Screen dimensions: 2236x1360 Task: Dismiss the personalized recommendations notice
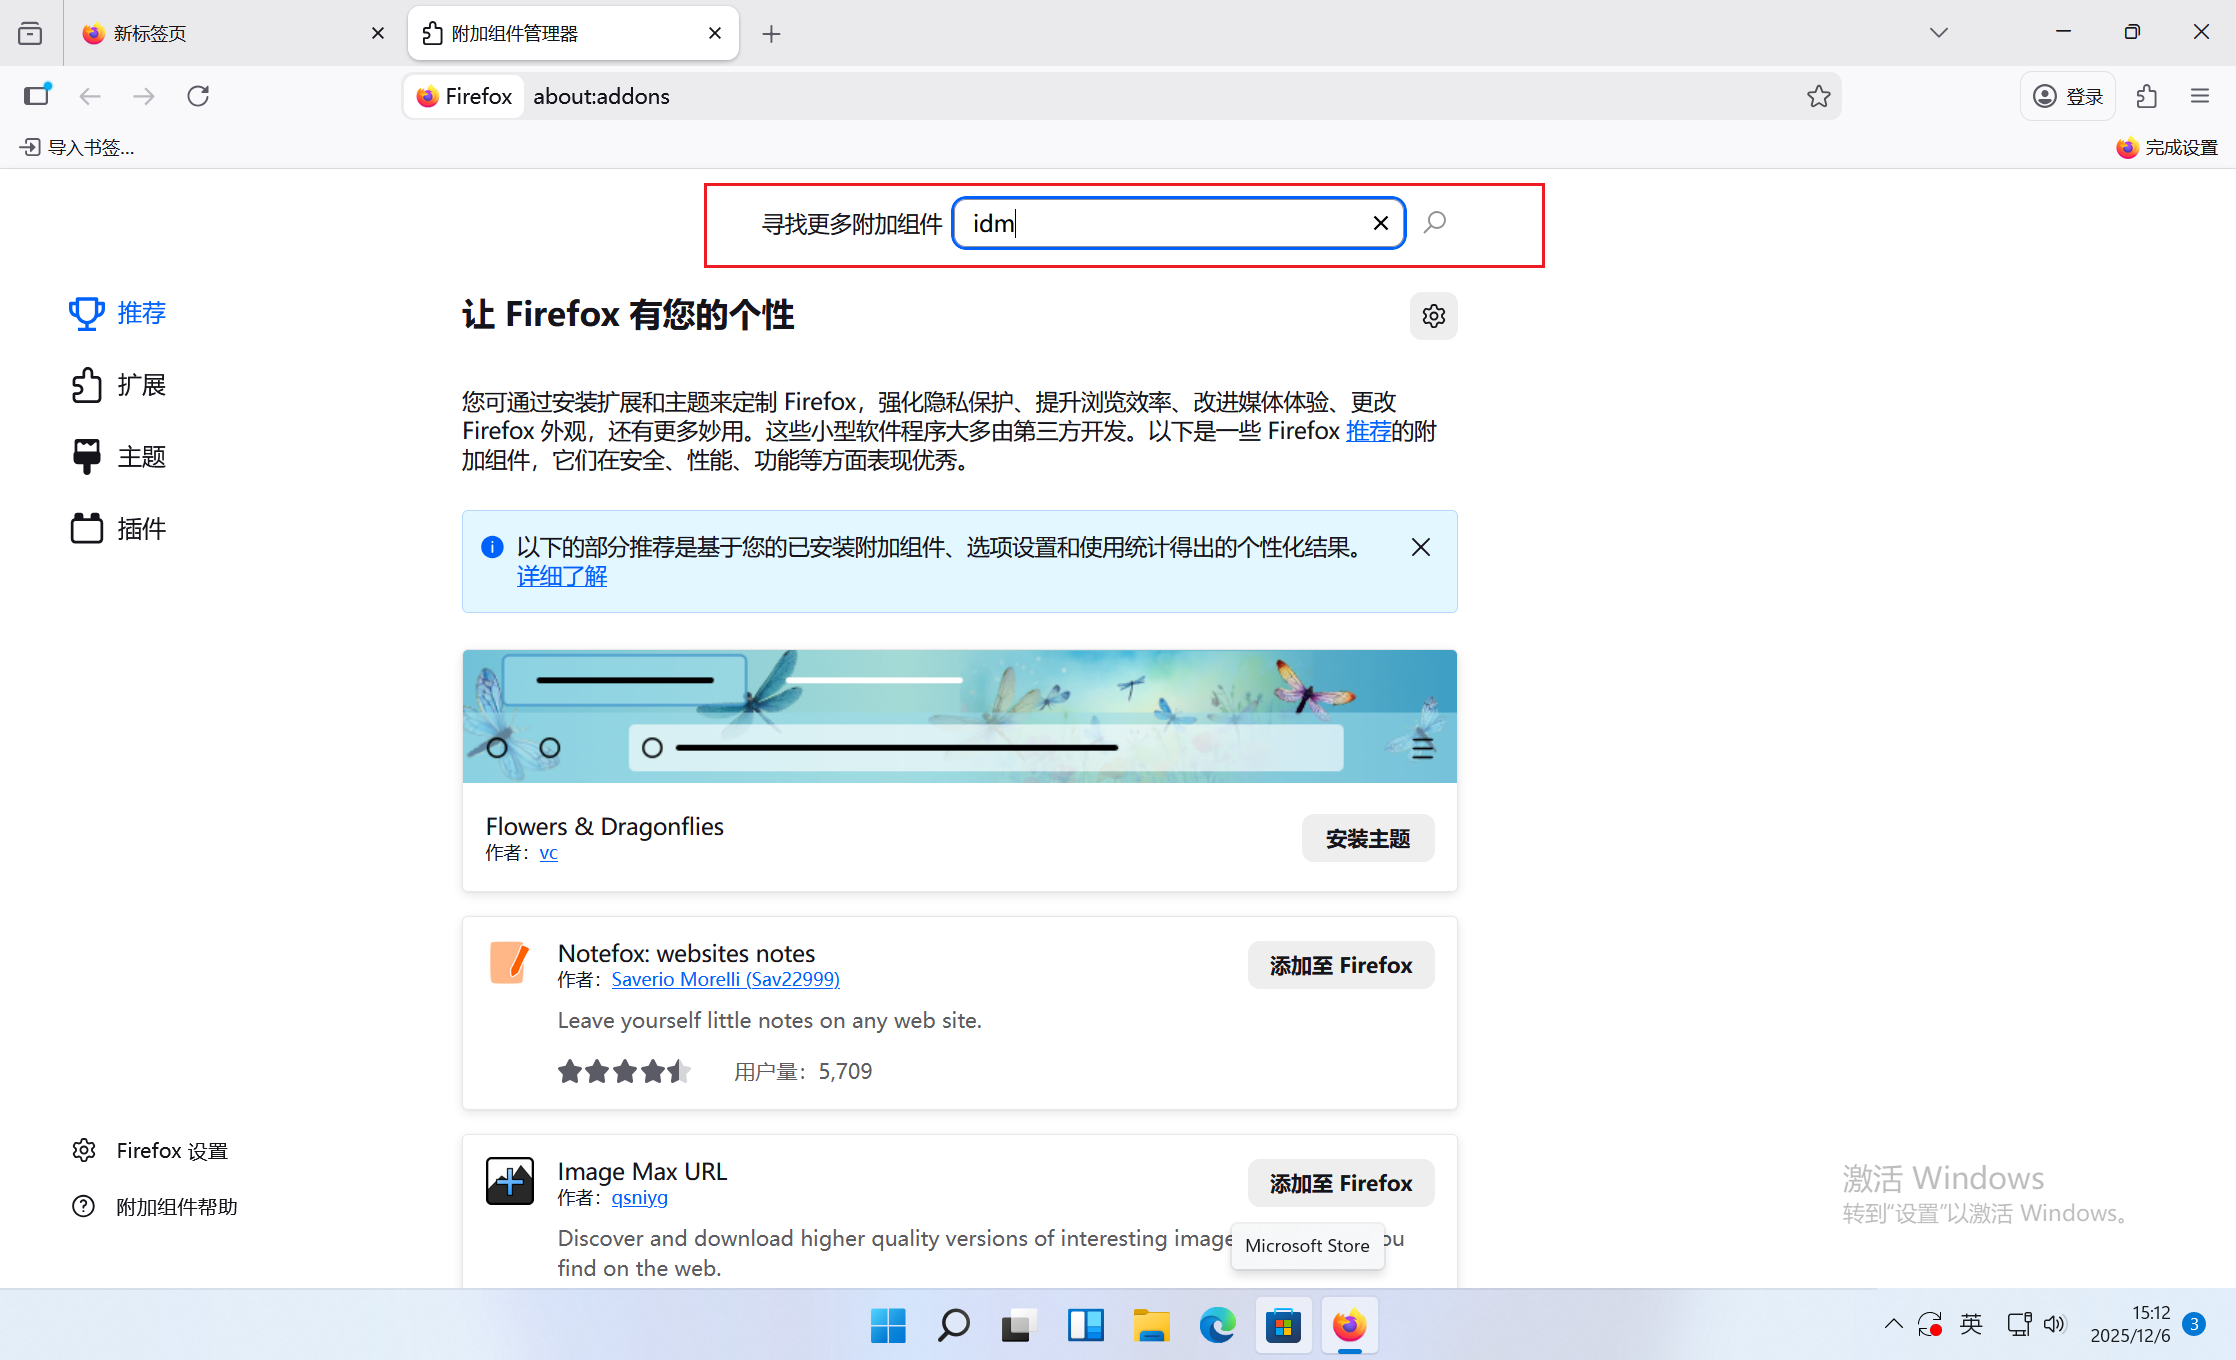(1420, 547)
